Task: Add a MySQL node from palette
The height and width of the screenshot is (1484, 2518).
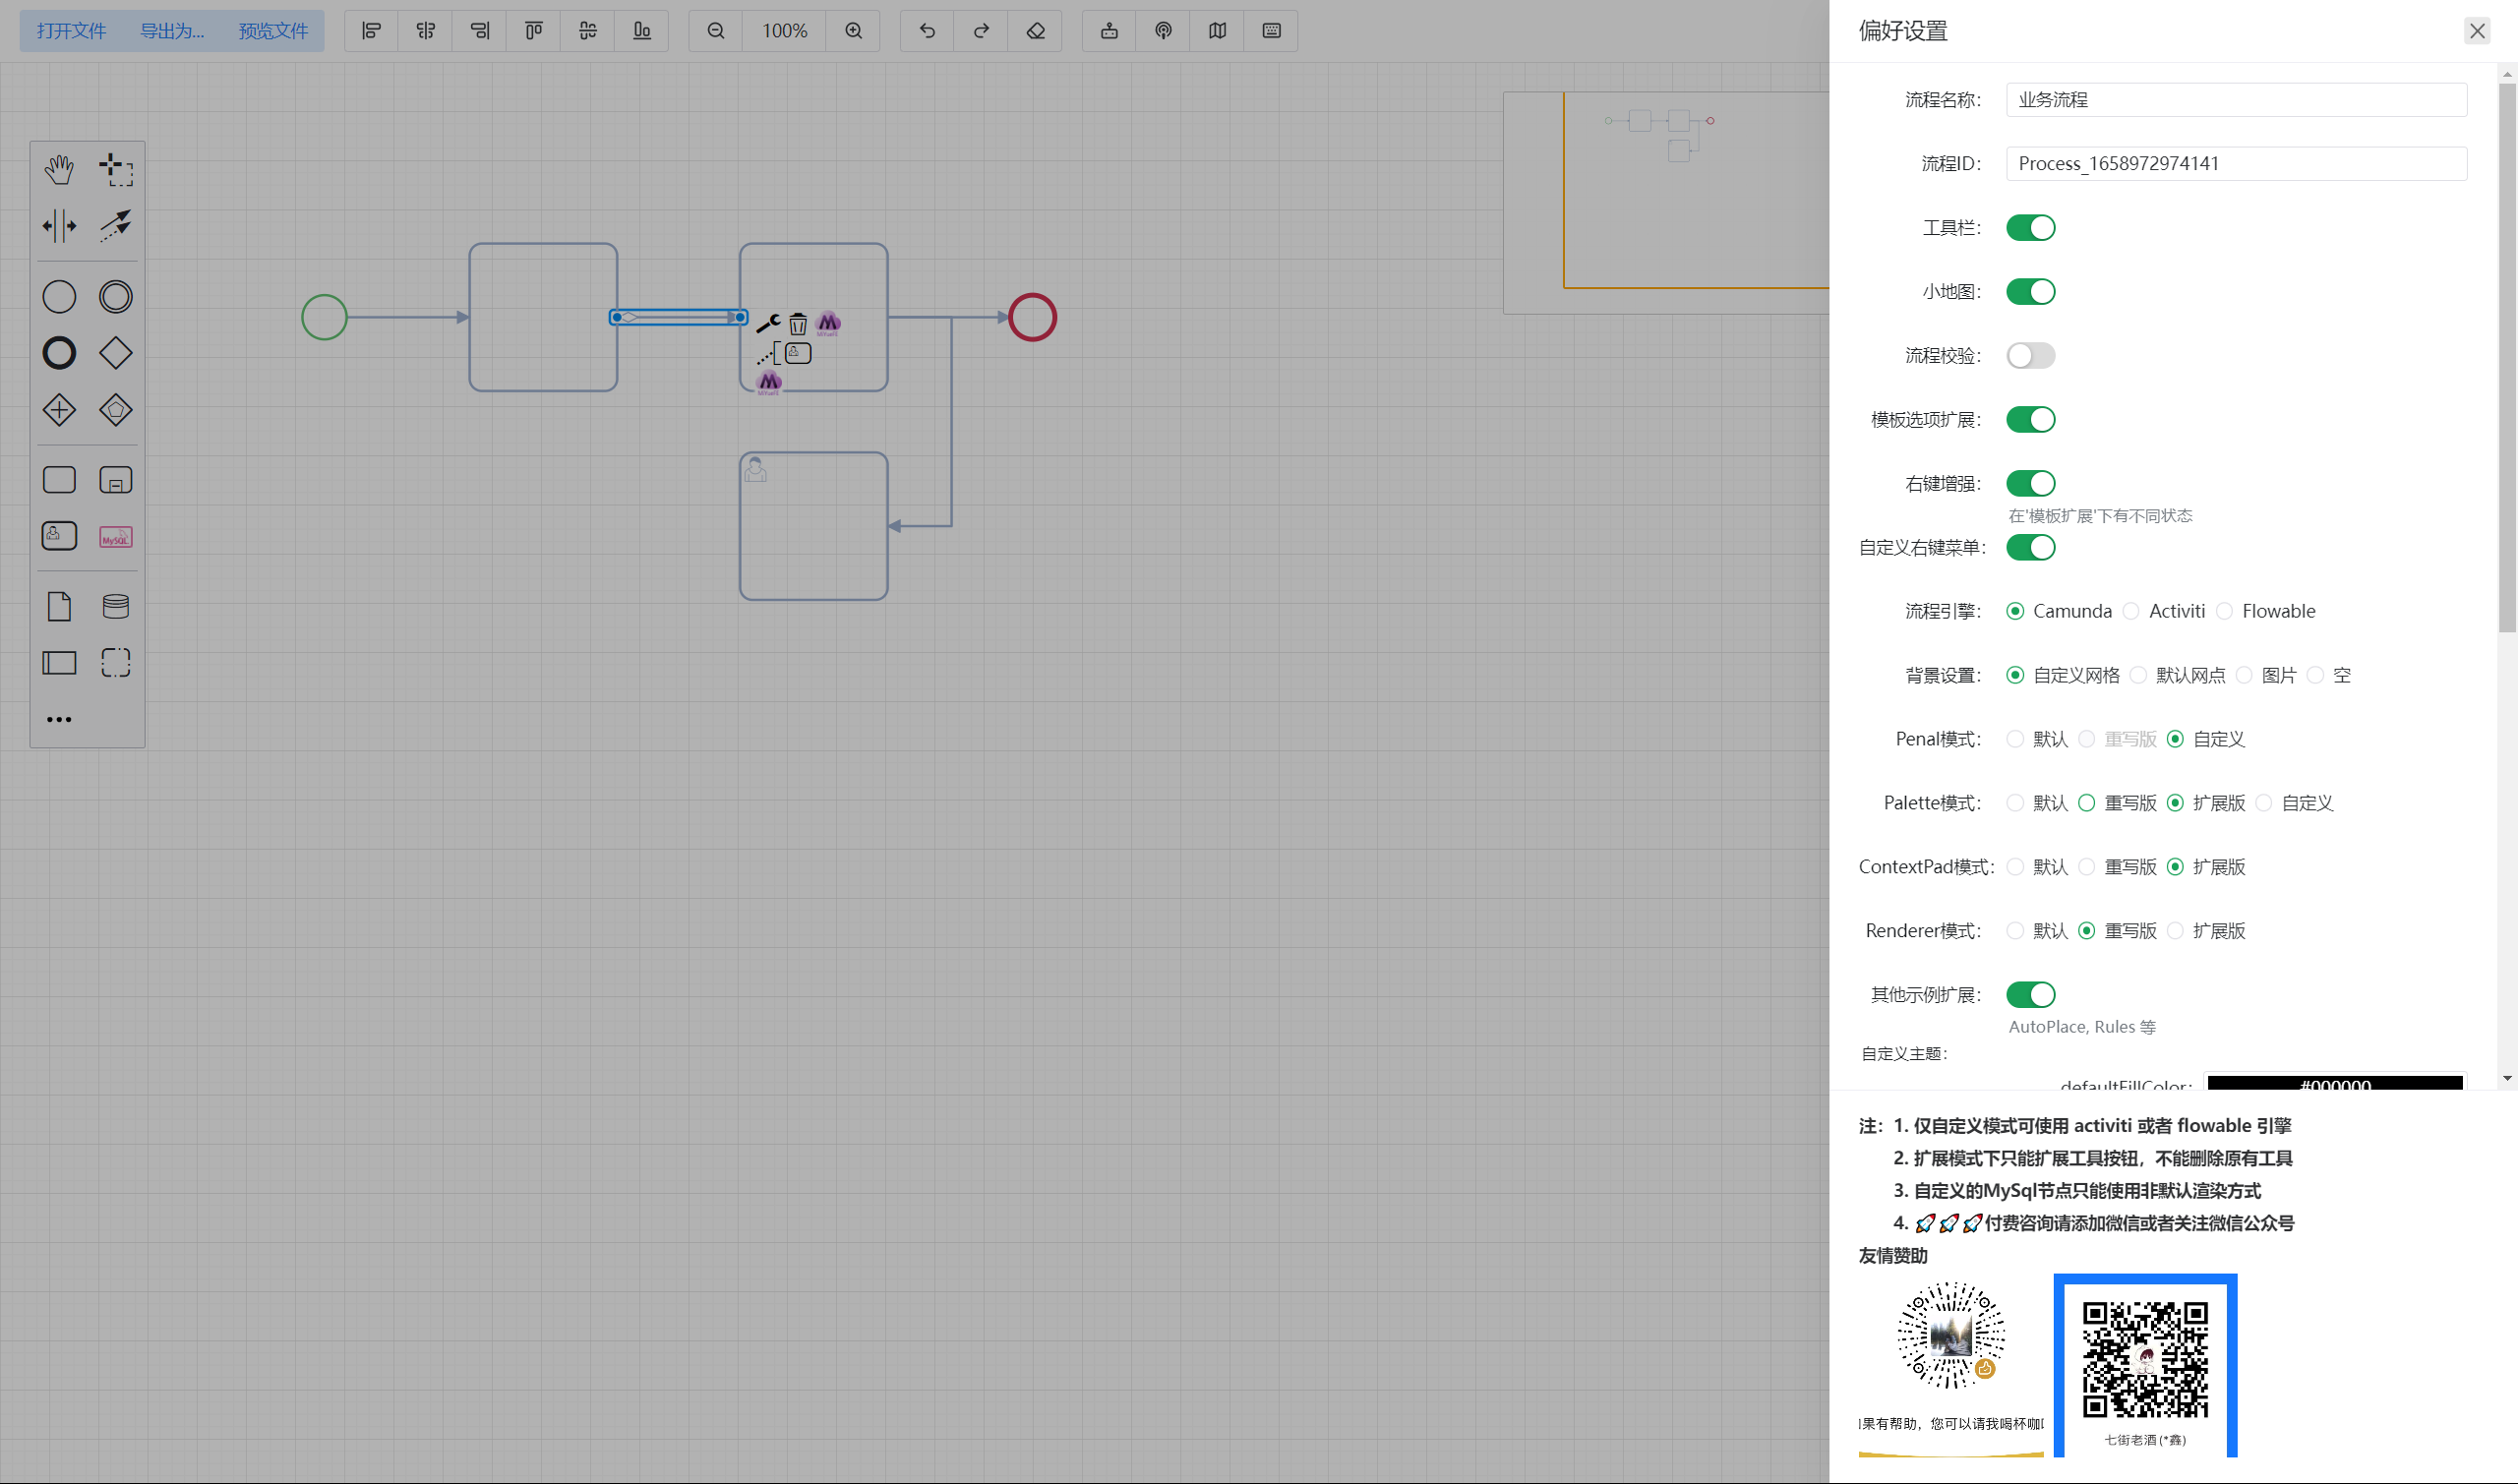Action: coord(116,537)
